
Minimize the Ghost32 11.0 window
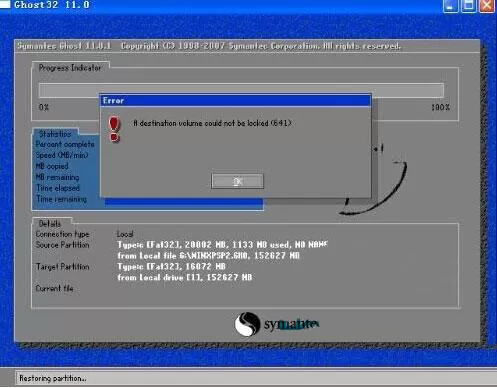coord(450,6)
